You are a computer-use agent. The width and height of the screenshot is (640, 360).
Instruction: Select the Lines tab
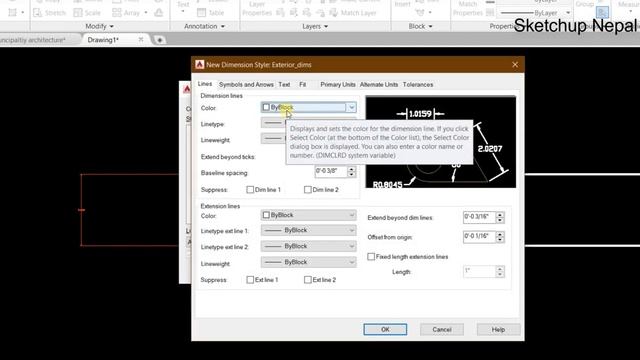(x=205, y=84)
